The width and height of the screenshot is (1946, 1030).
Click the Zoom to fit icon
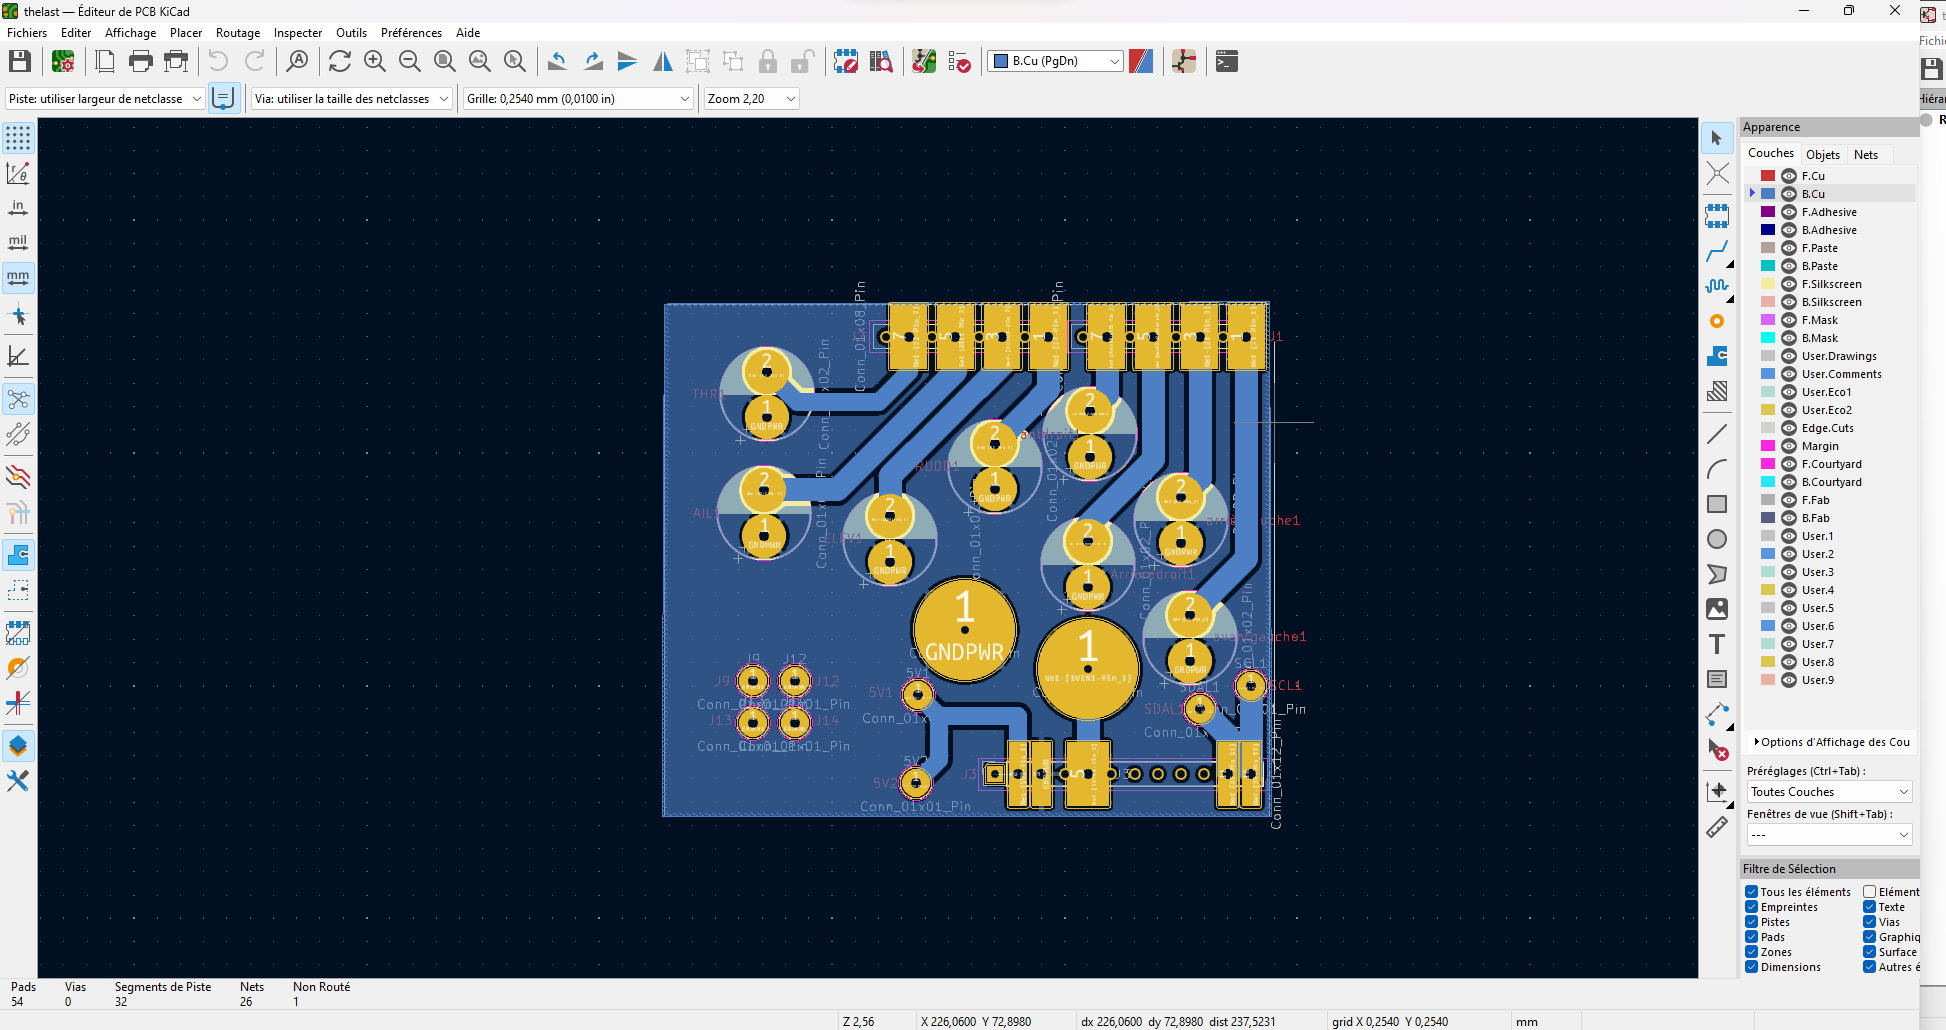445,62
